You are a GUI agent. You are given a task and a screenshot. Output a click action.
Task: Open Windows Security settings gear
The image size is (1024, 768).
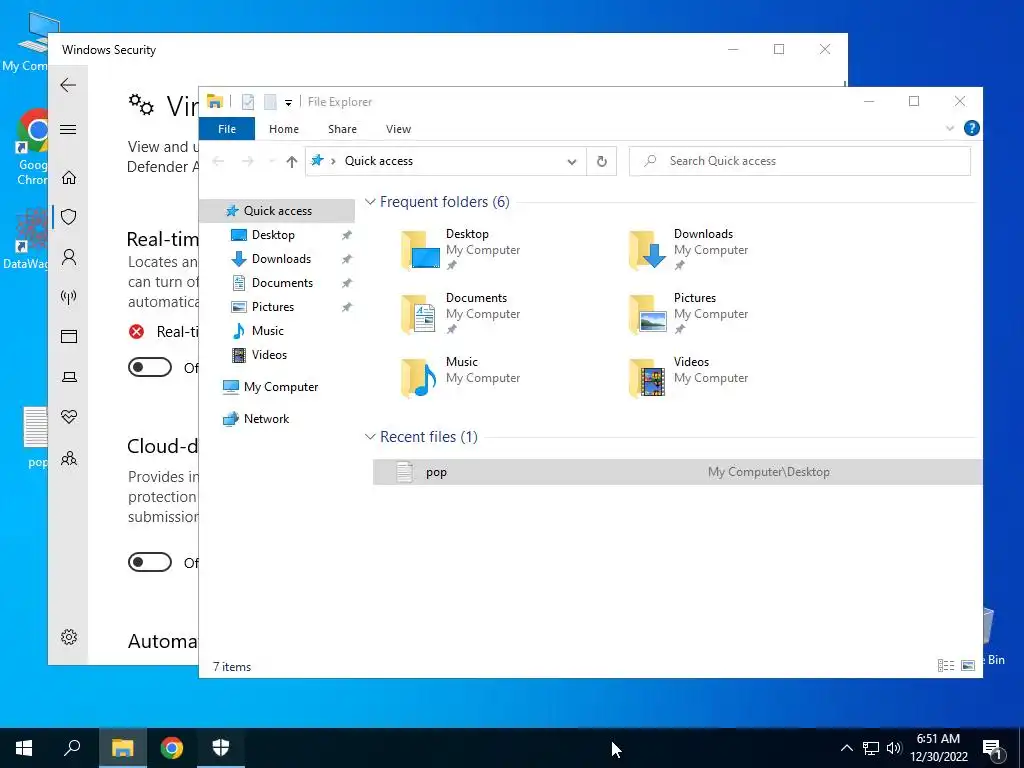click(x=69, y=637)
